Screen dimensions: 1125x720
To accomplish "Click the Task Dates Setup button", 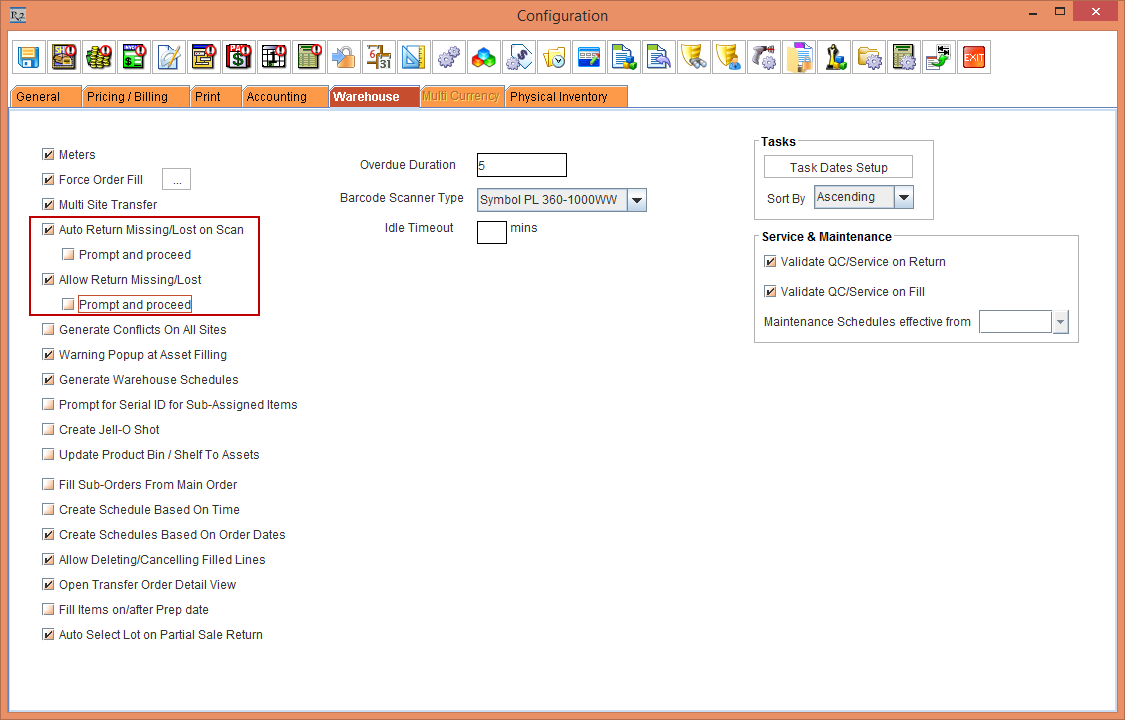I will click(838, 166).
